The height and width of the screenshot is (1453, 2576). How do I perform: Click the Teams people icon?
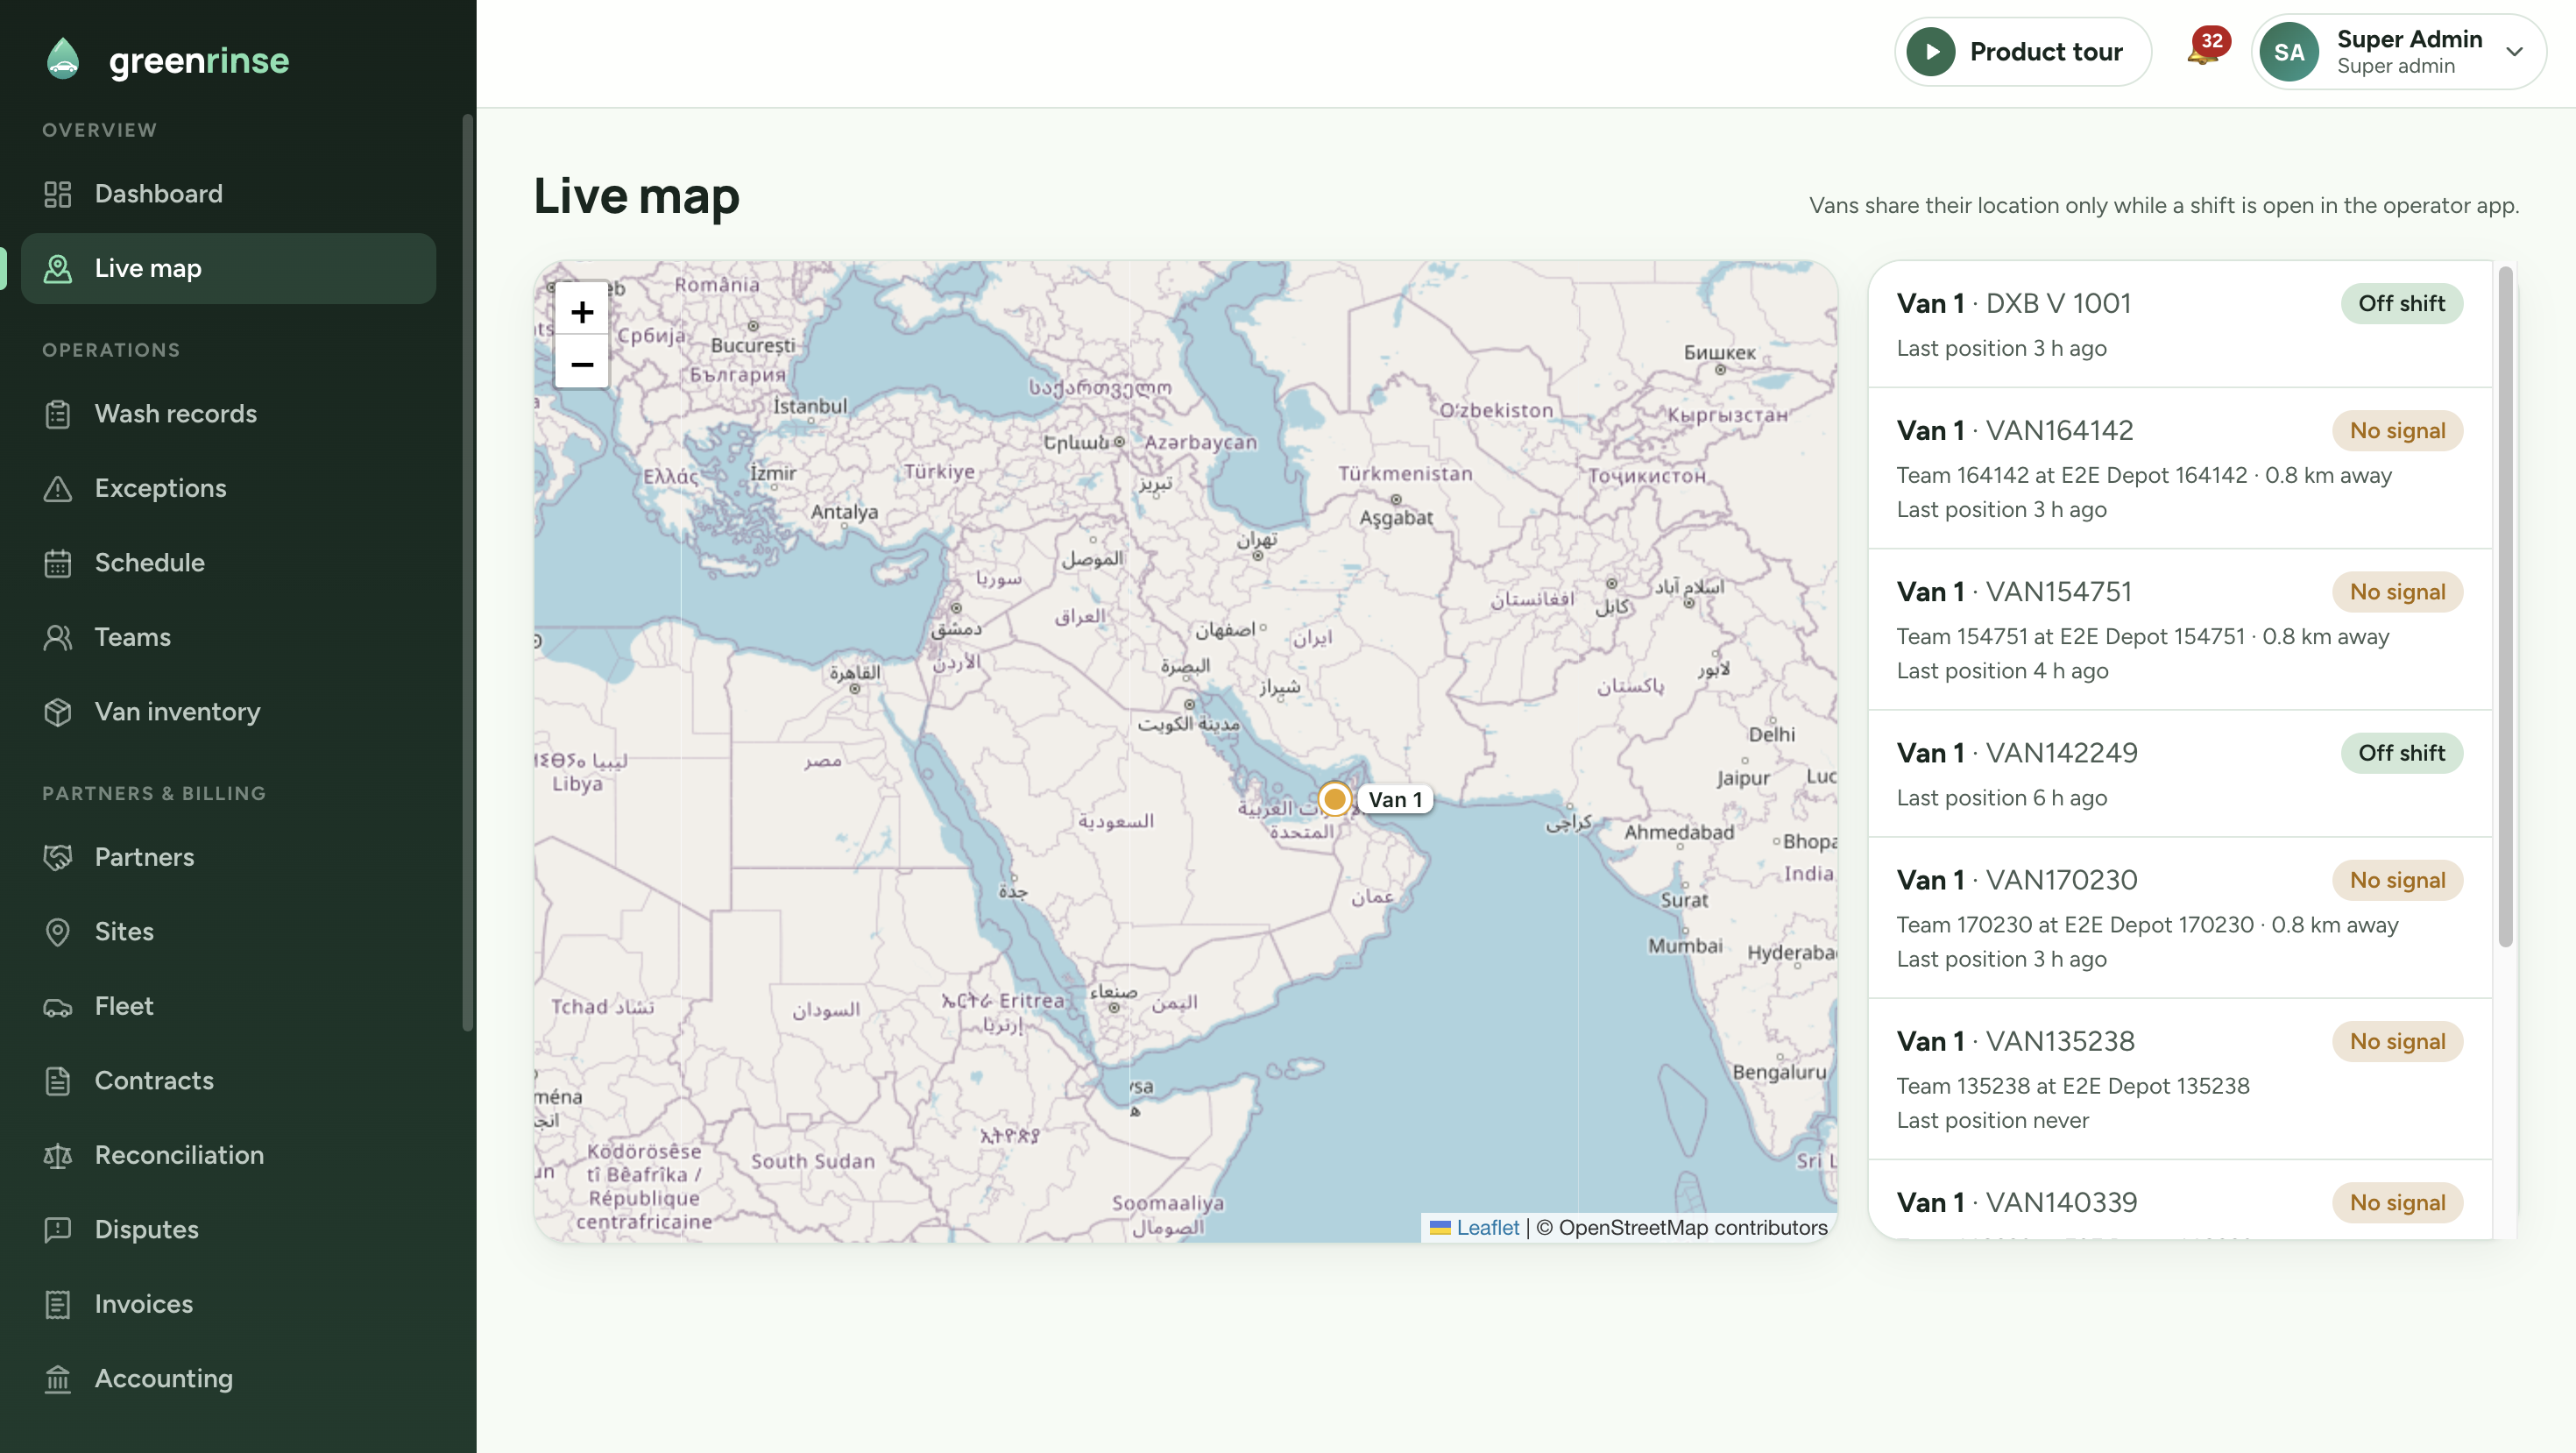coord(58,637)
